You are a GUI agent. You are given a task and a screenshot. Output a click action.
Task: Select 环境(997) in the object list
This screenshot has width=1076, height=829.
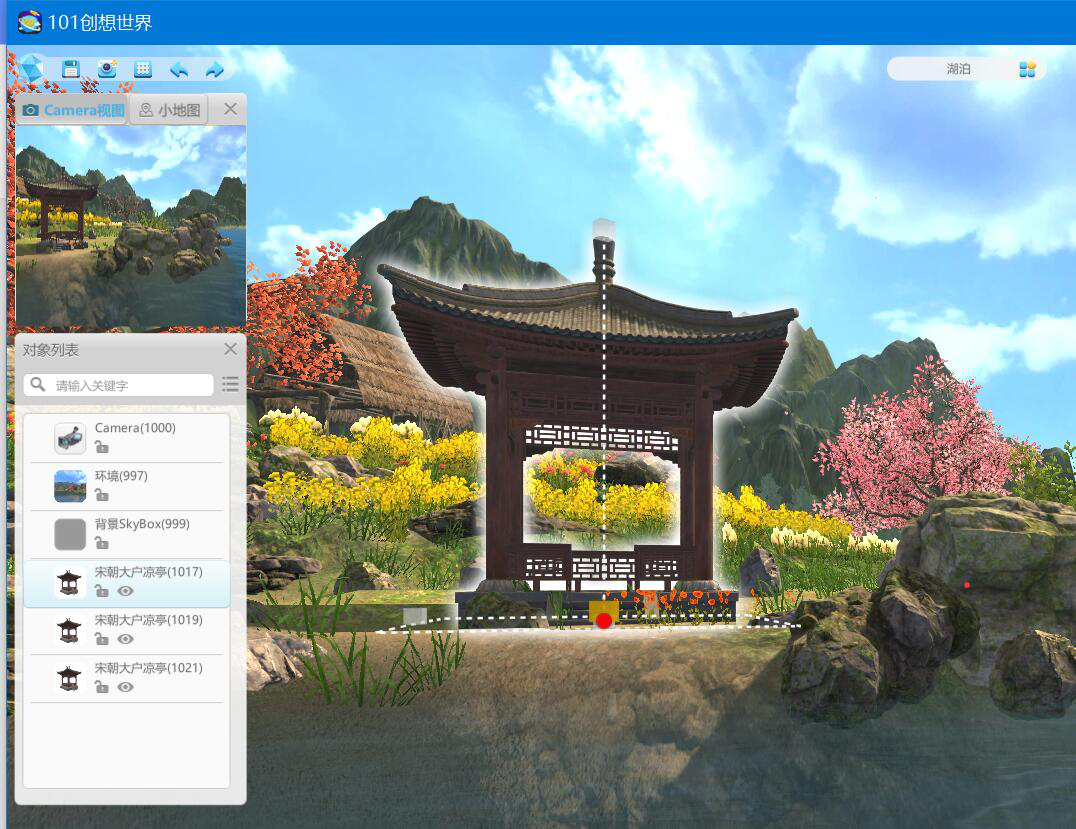tap(126, 486)
